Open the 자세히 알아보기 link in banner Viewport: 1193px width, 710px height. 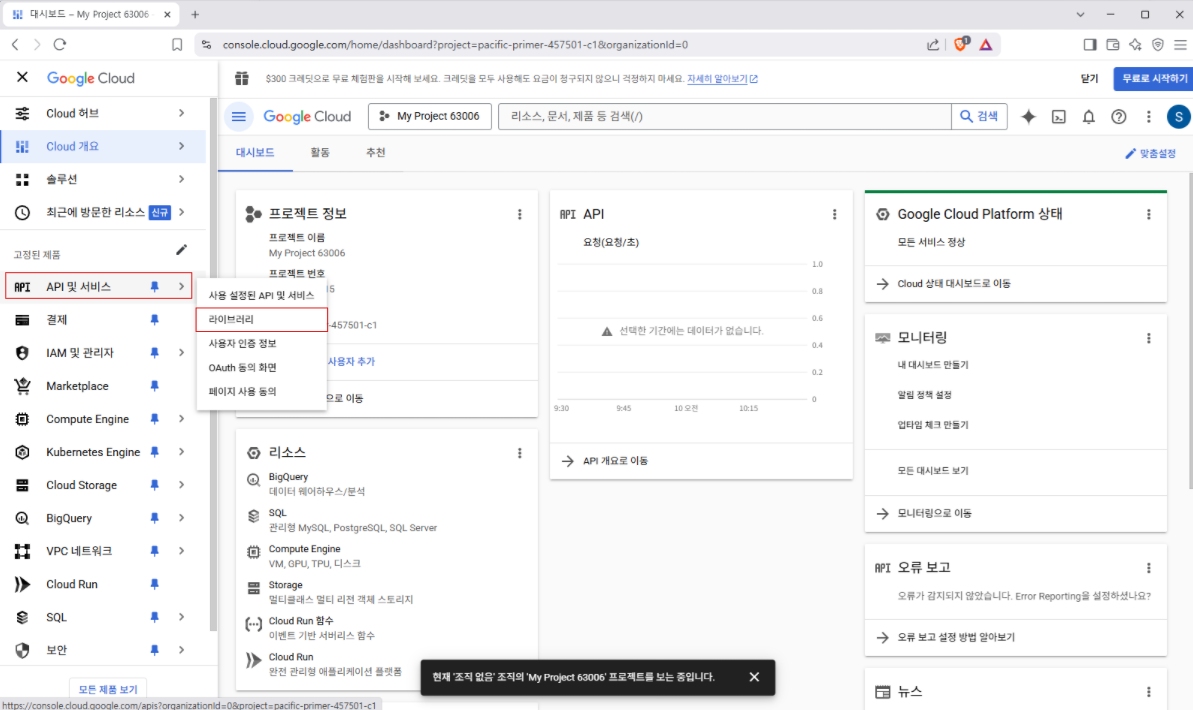click(x=722, y=78)
